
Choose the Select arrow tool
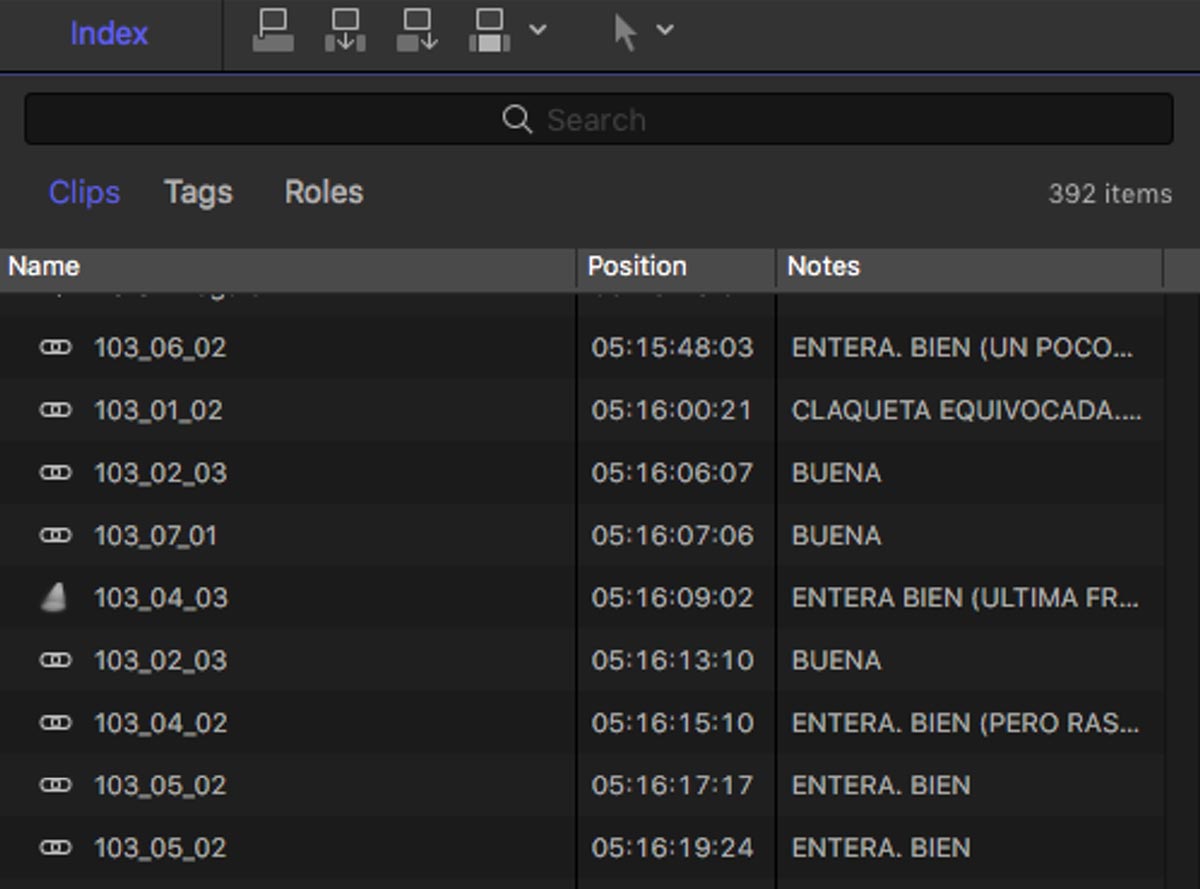[625, 32]
